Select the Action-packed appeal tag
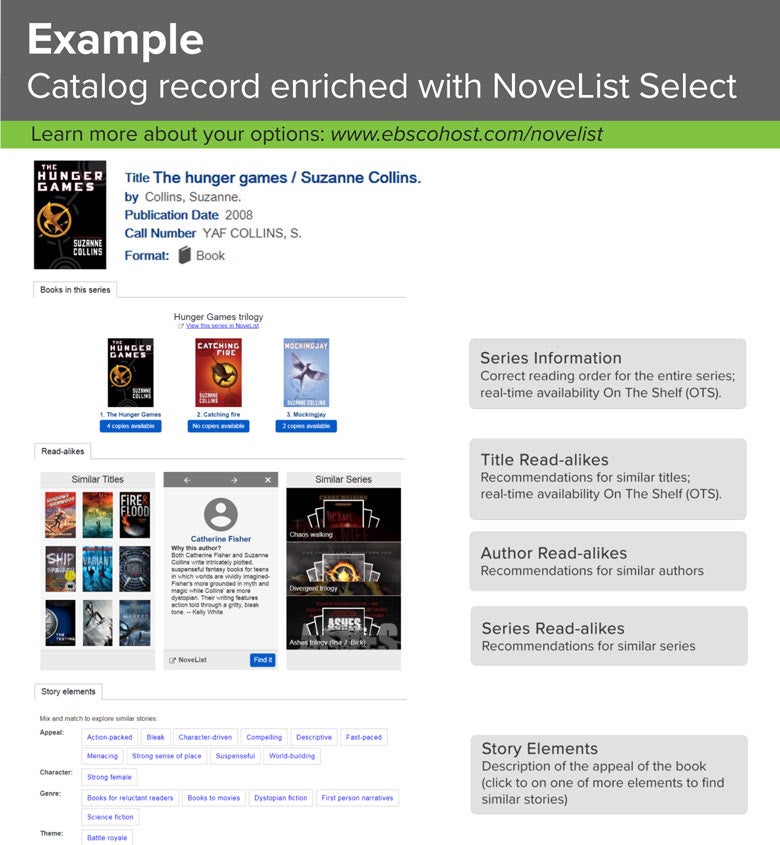Image resolution: width=780 pixels, height=845 pixels. (109, 737)
